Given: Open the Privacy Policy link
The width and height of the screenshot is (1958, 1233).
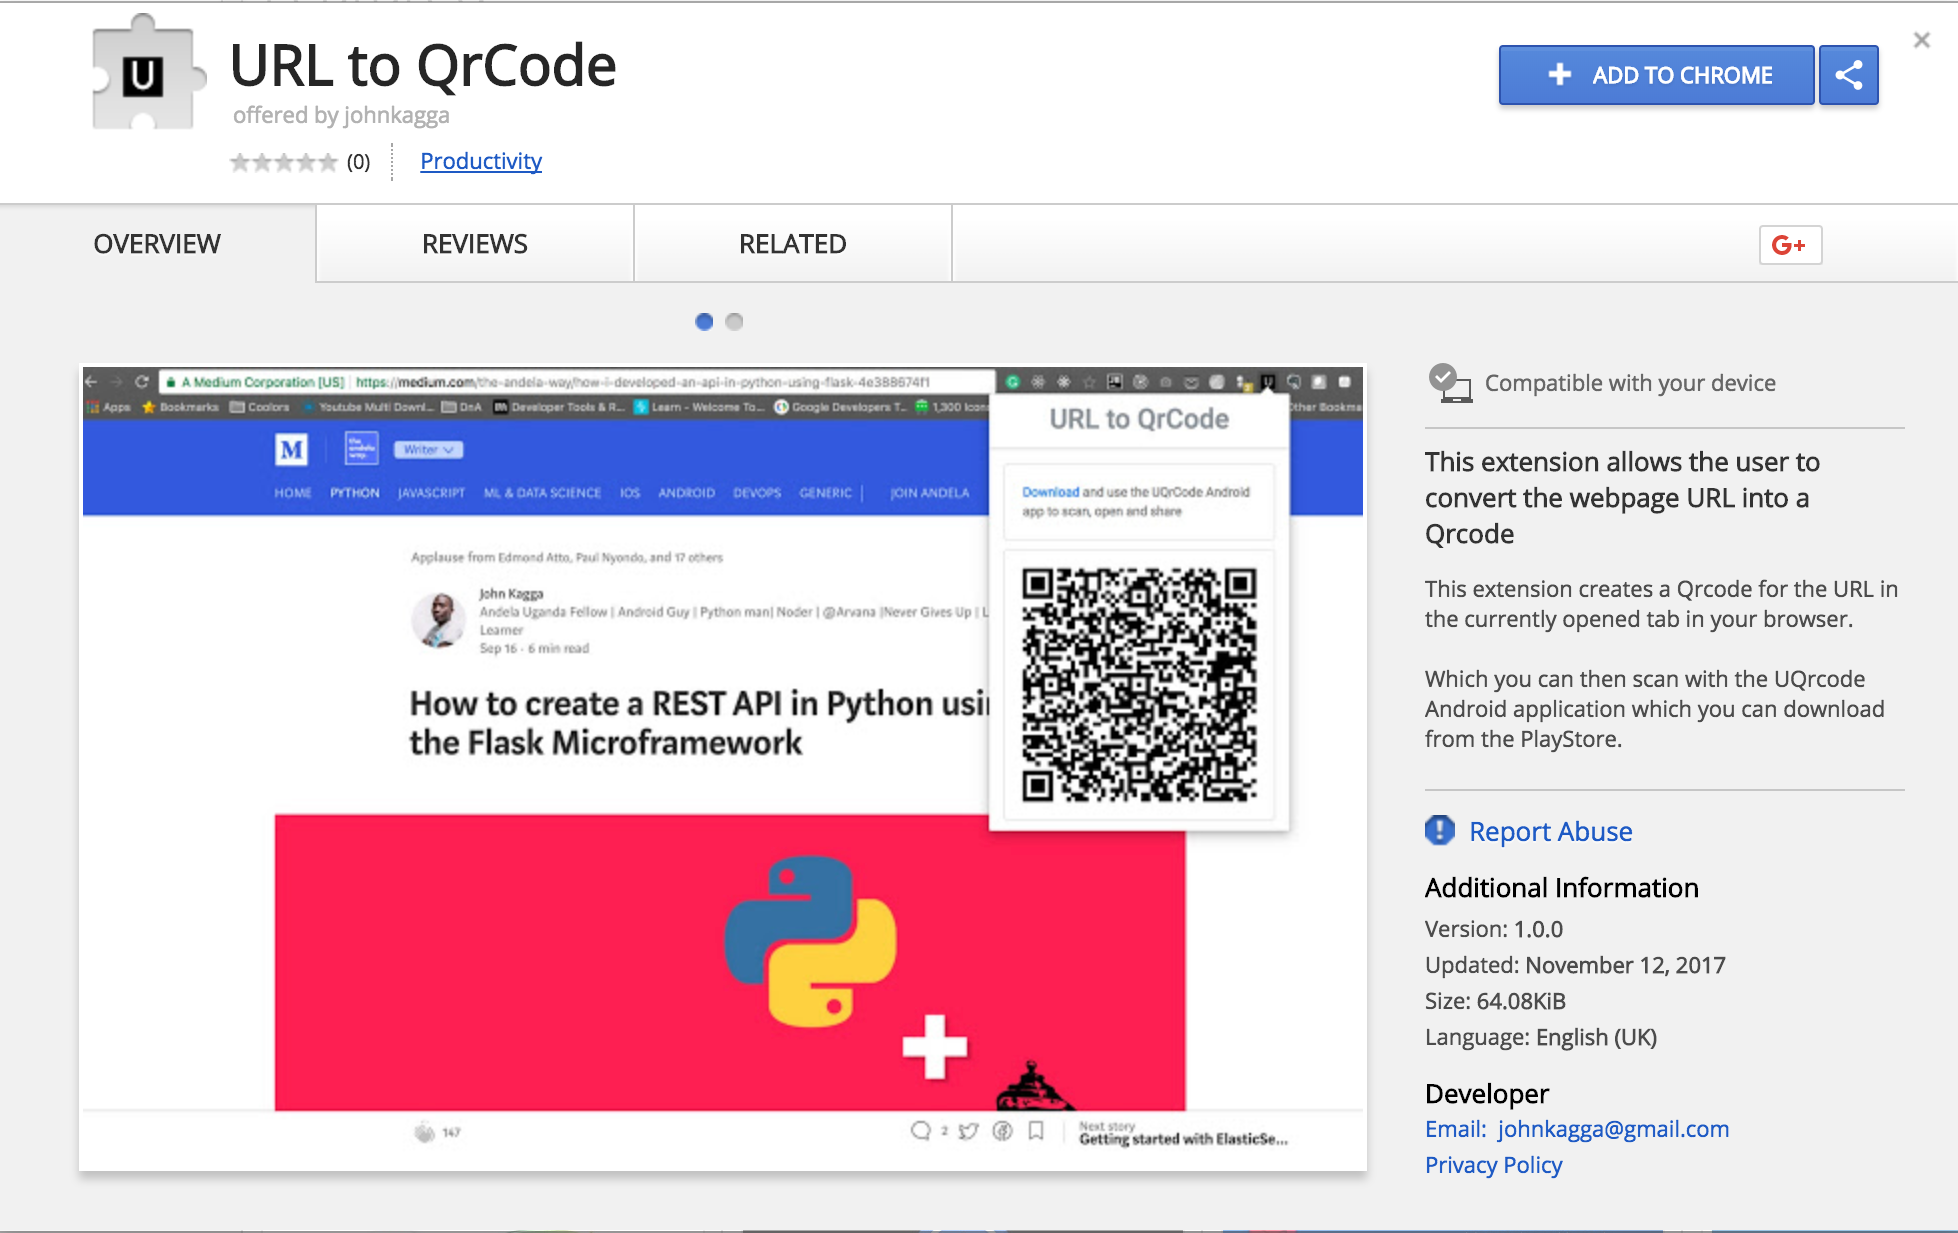Looking at the screenshot, I should point(1493,1165).
